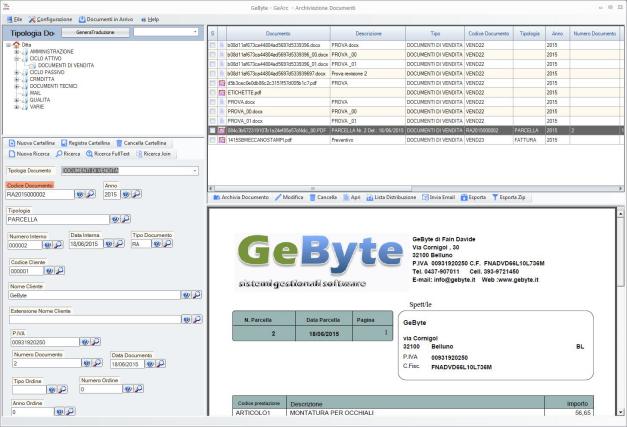This screenshot has width=627, height=427.
Task: Click the Registra Cartellina save icon
Action: (64, 143)
